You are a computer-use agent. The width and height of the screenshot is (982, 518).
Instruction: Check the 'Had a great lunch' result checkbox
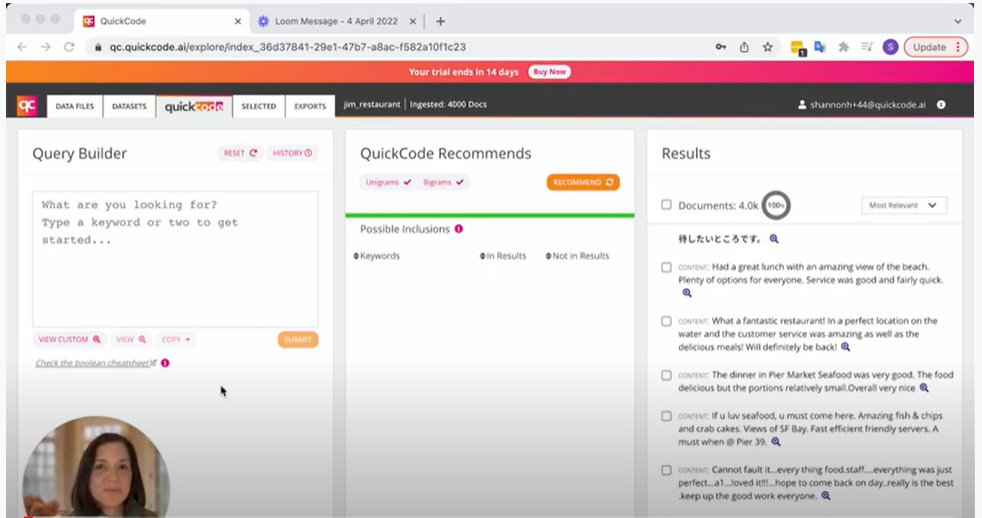(666, 267)
